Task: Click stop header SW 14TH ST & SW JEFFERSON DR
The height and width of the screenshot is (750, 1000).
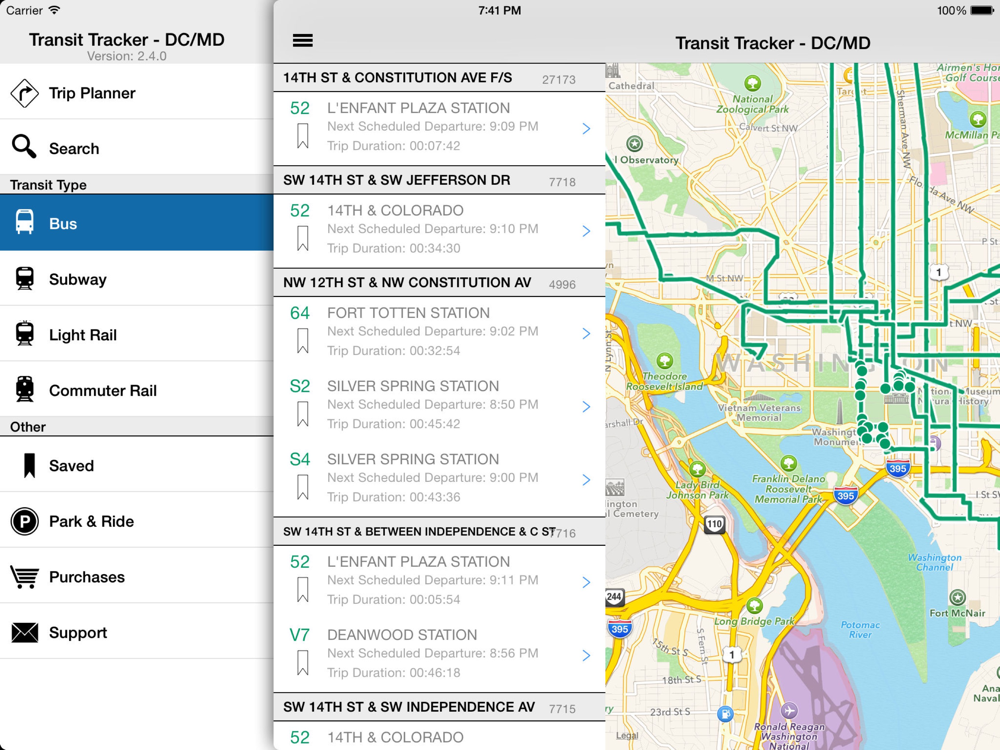Action: click(439, 180)
